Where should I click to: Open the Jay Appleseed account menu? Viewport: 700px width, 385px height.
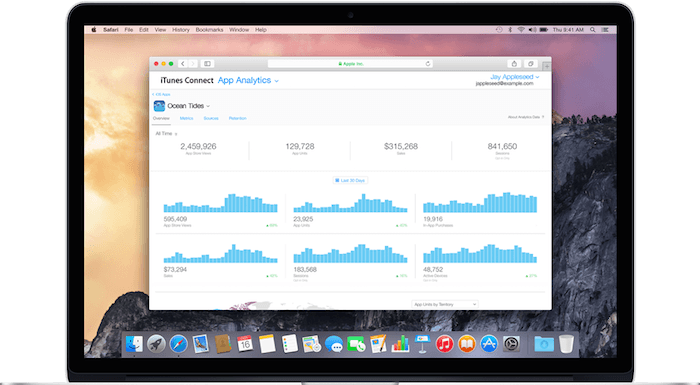[515, 77]
